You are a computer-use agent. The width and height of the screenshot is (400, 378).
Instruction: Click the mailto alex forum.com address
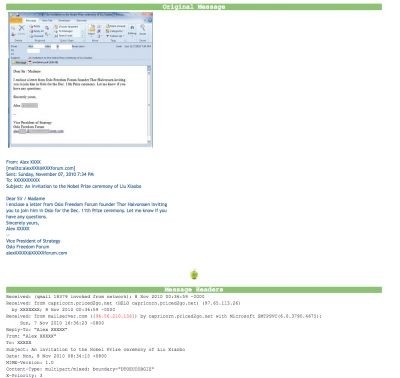click(x=40, y=168)
